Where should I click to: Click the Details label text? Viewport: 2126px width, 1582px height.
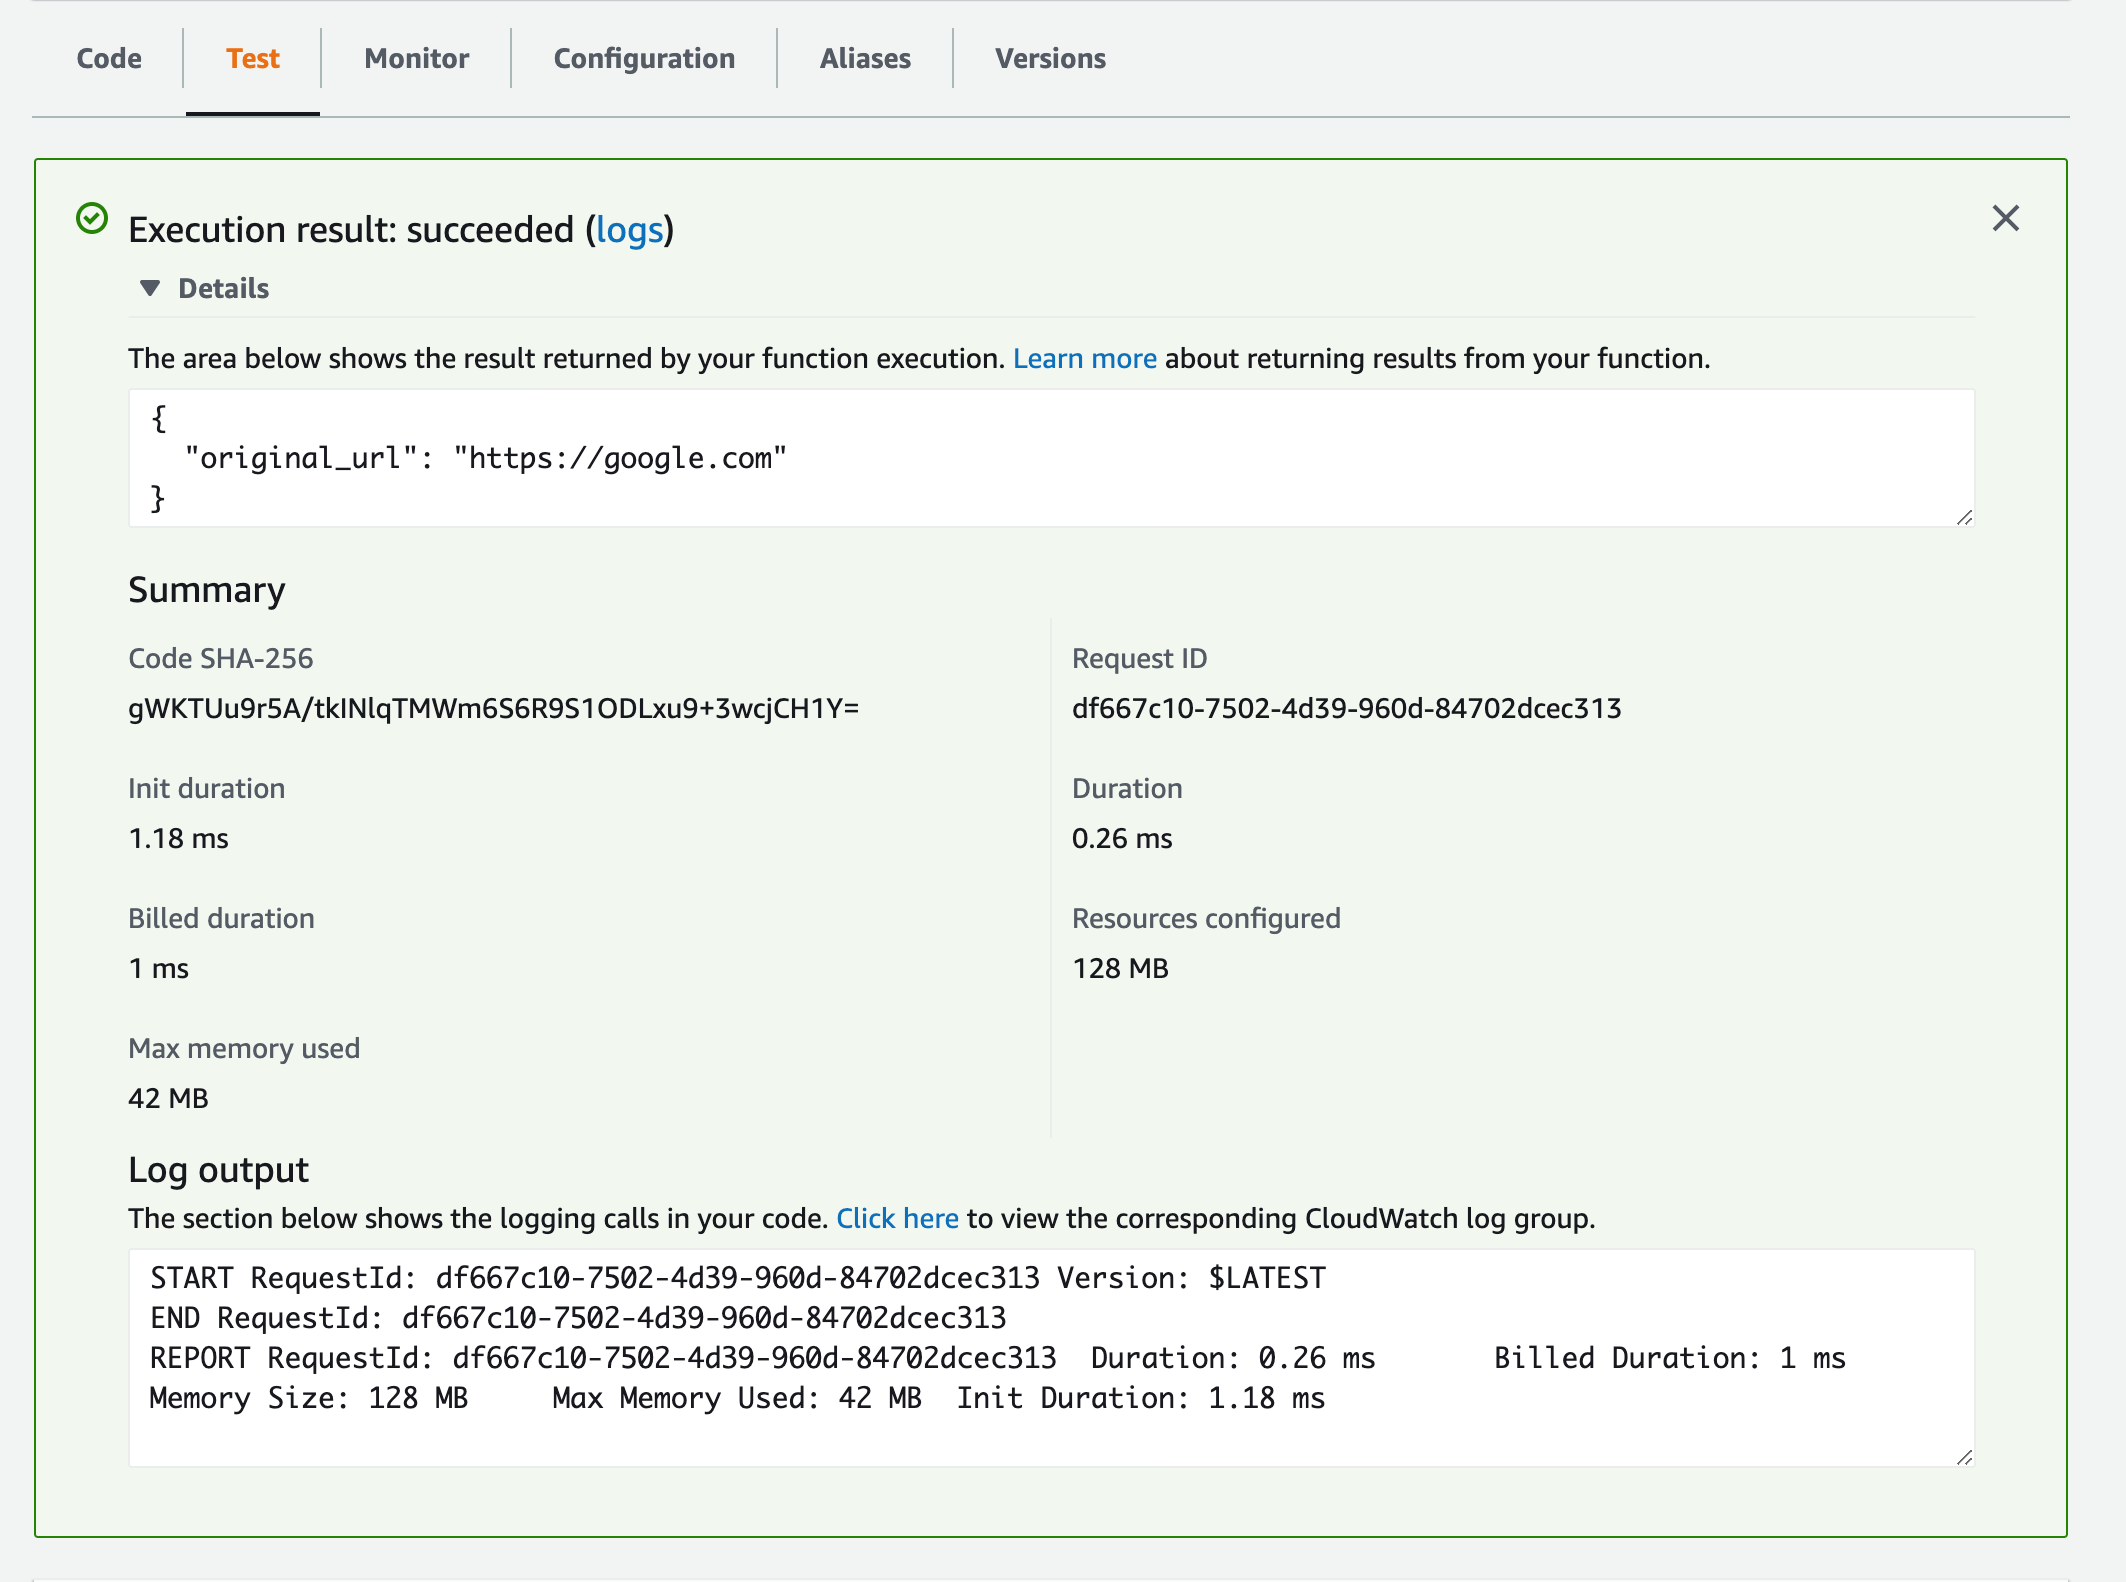pos(223,288)
